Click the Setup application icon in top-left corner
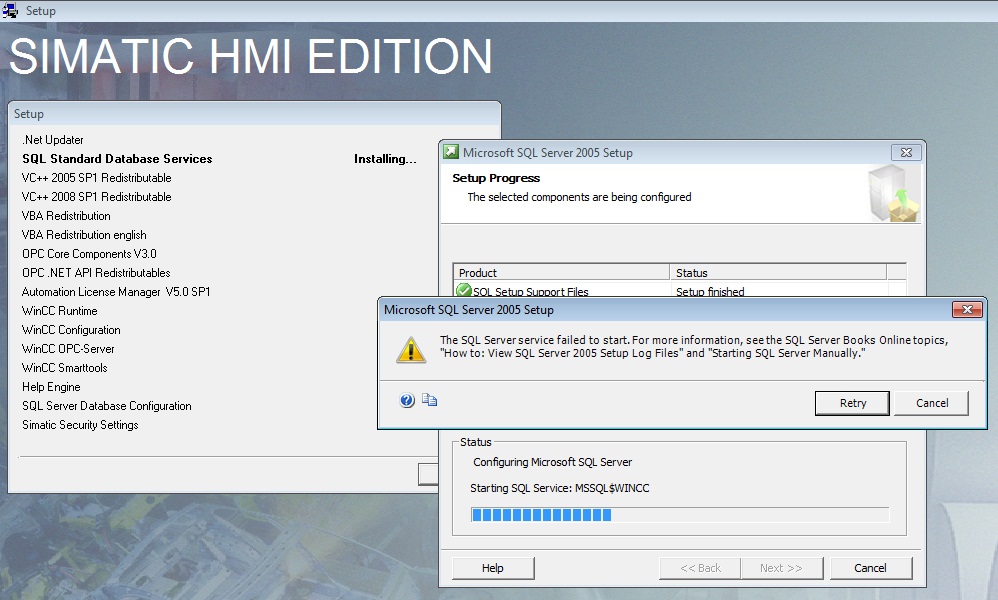This screenshot has height=600, width=998. point(11,11)
